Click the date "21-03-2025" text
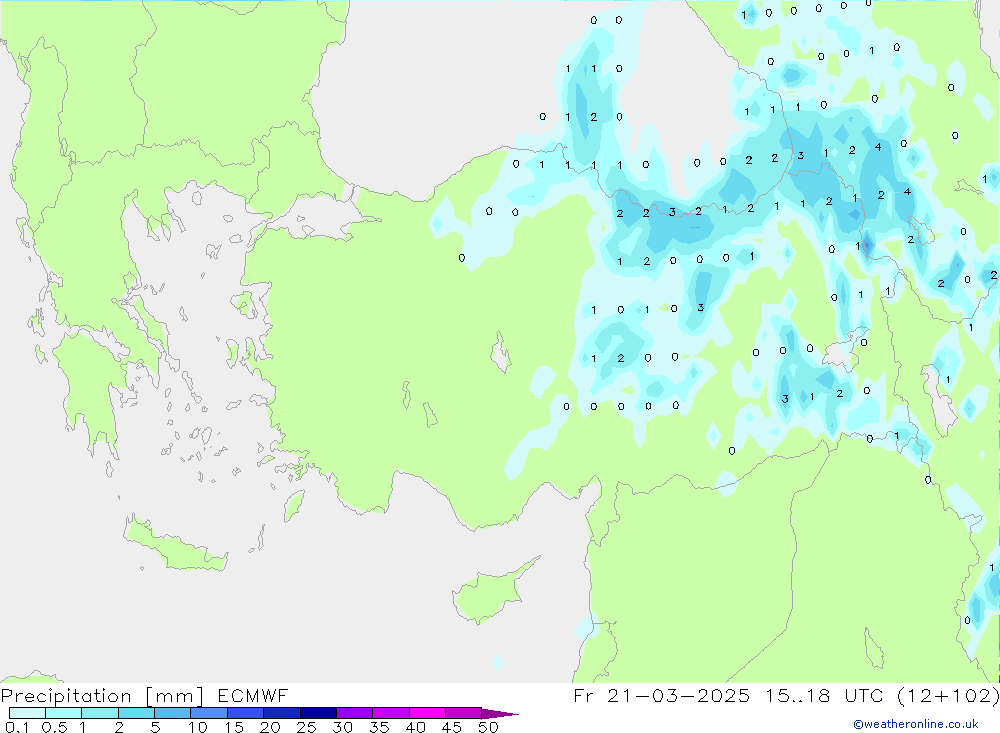This screenshot has width=1000, height=733. (679, 695)
